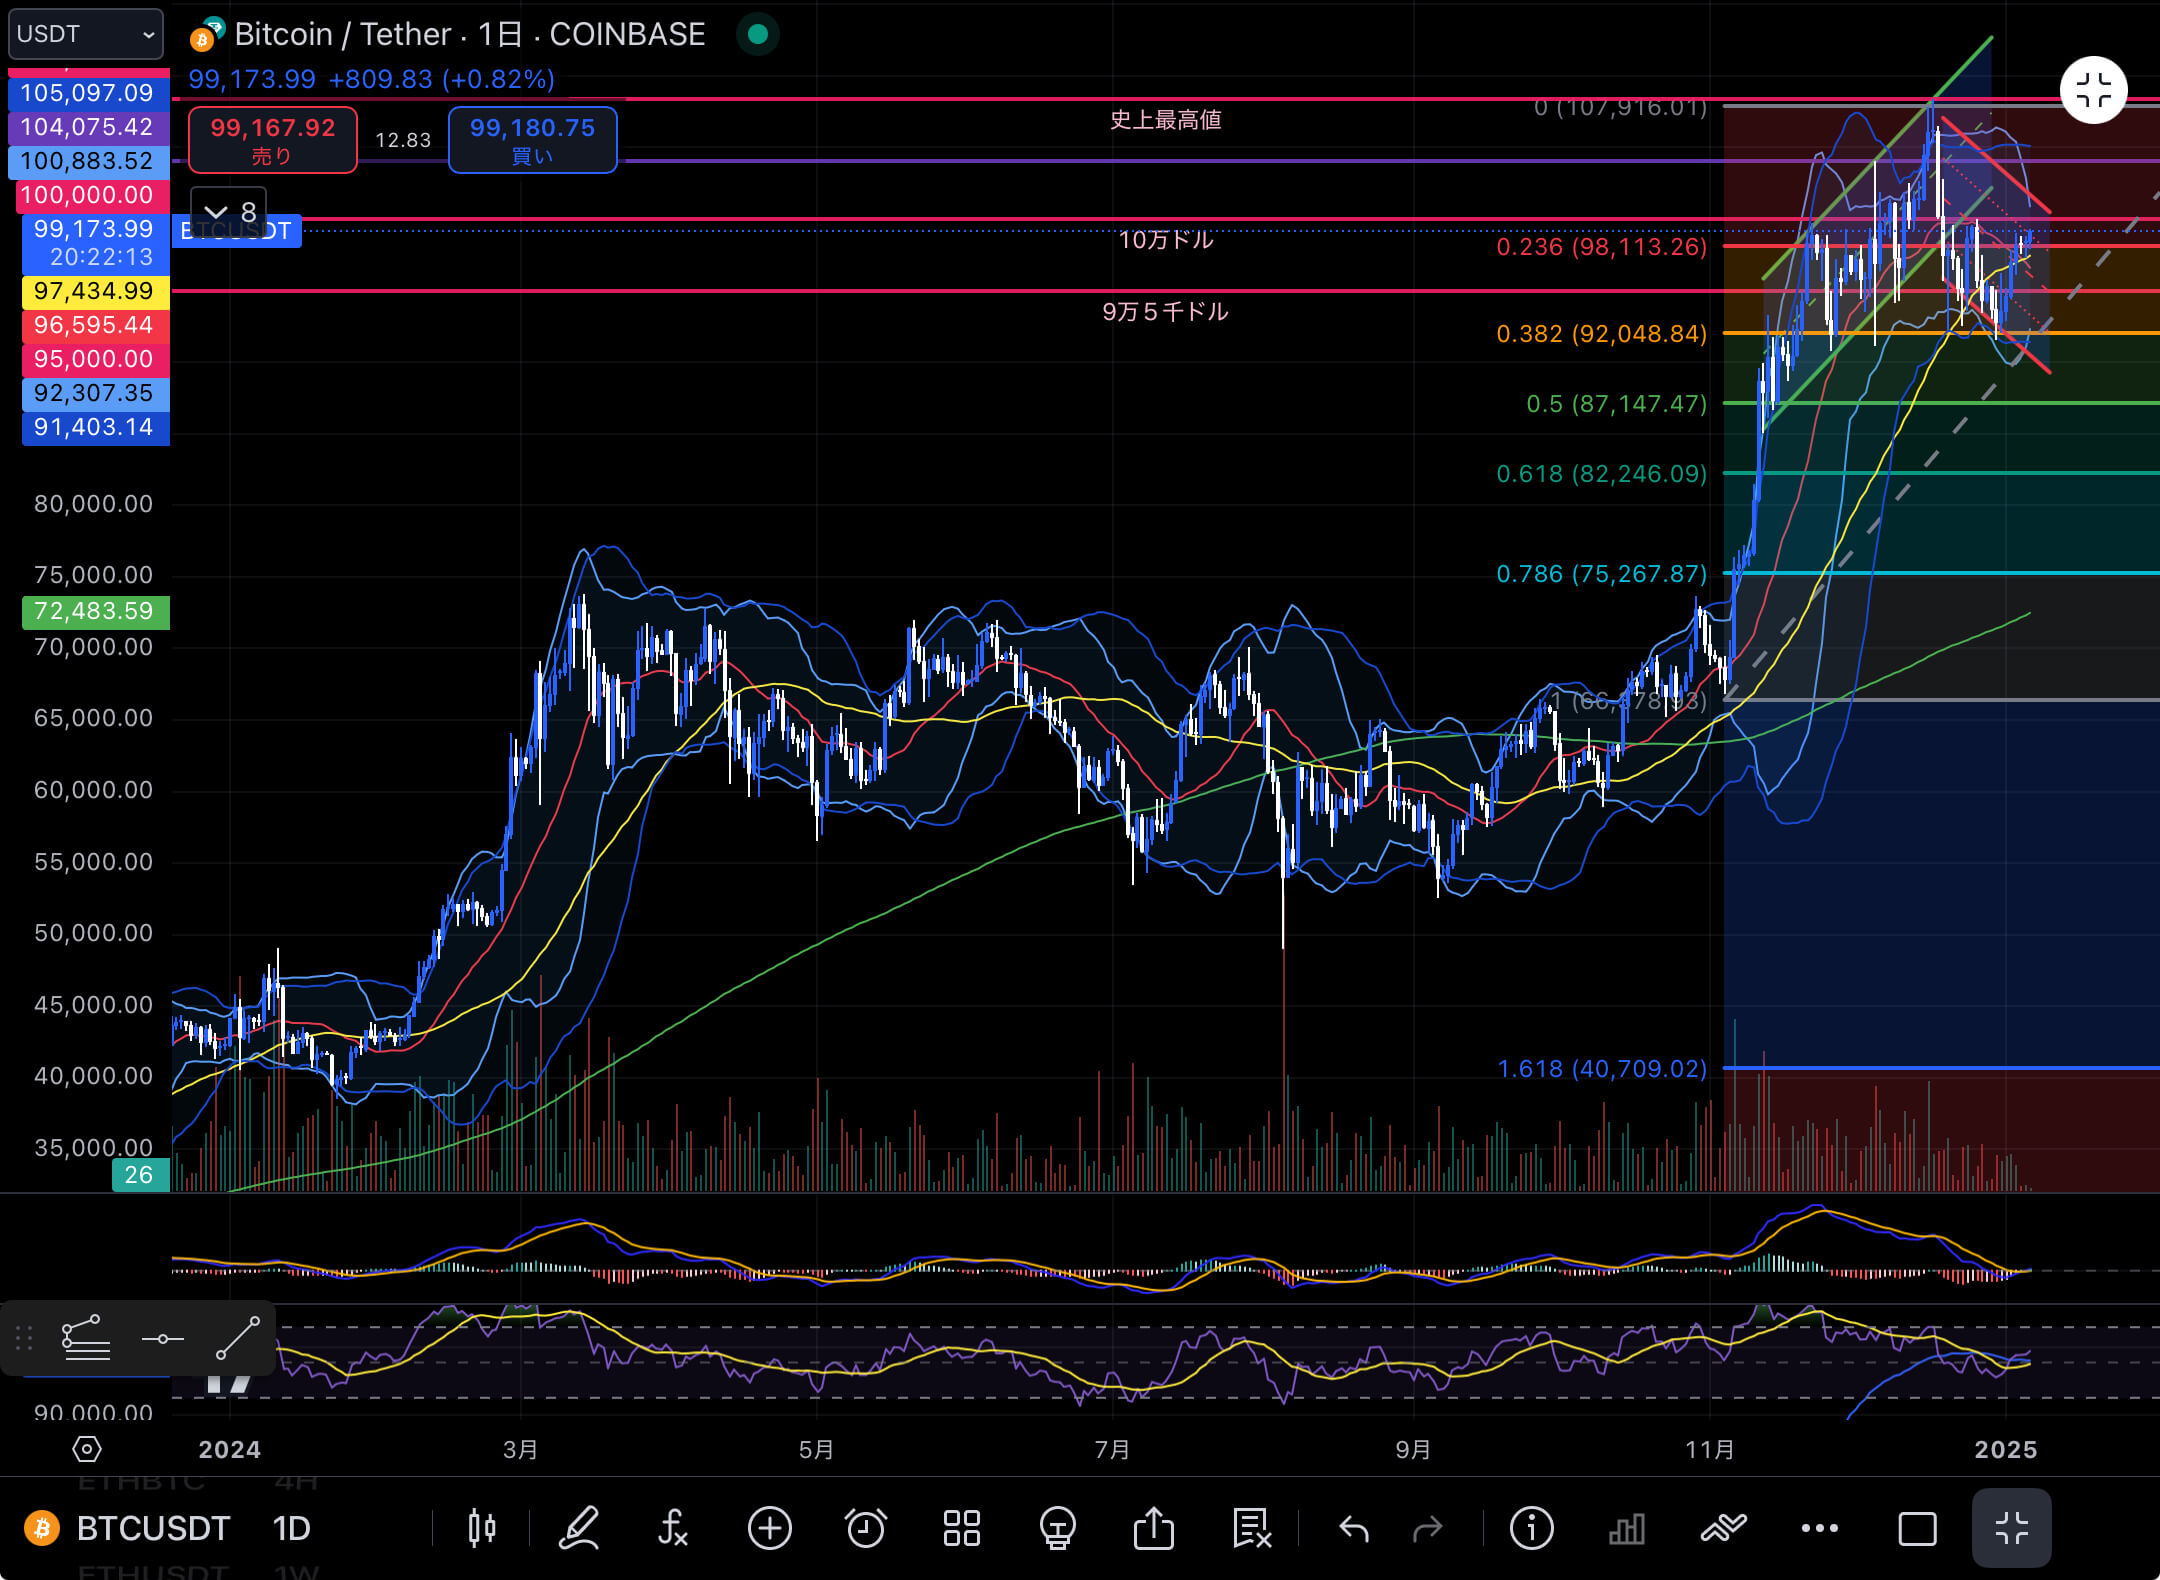
Task: Click the 95,000.00 price label
Action: click(x=96, y=359)
